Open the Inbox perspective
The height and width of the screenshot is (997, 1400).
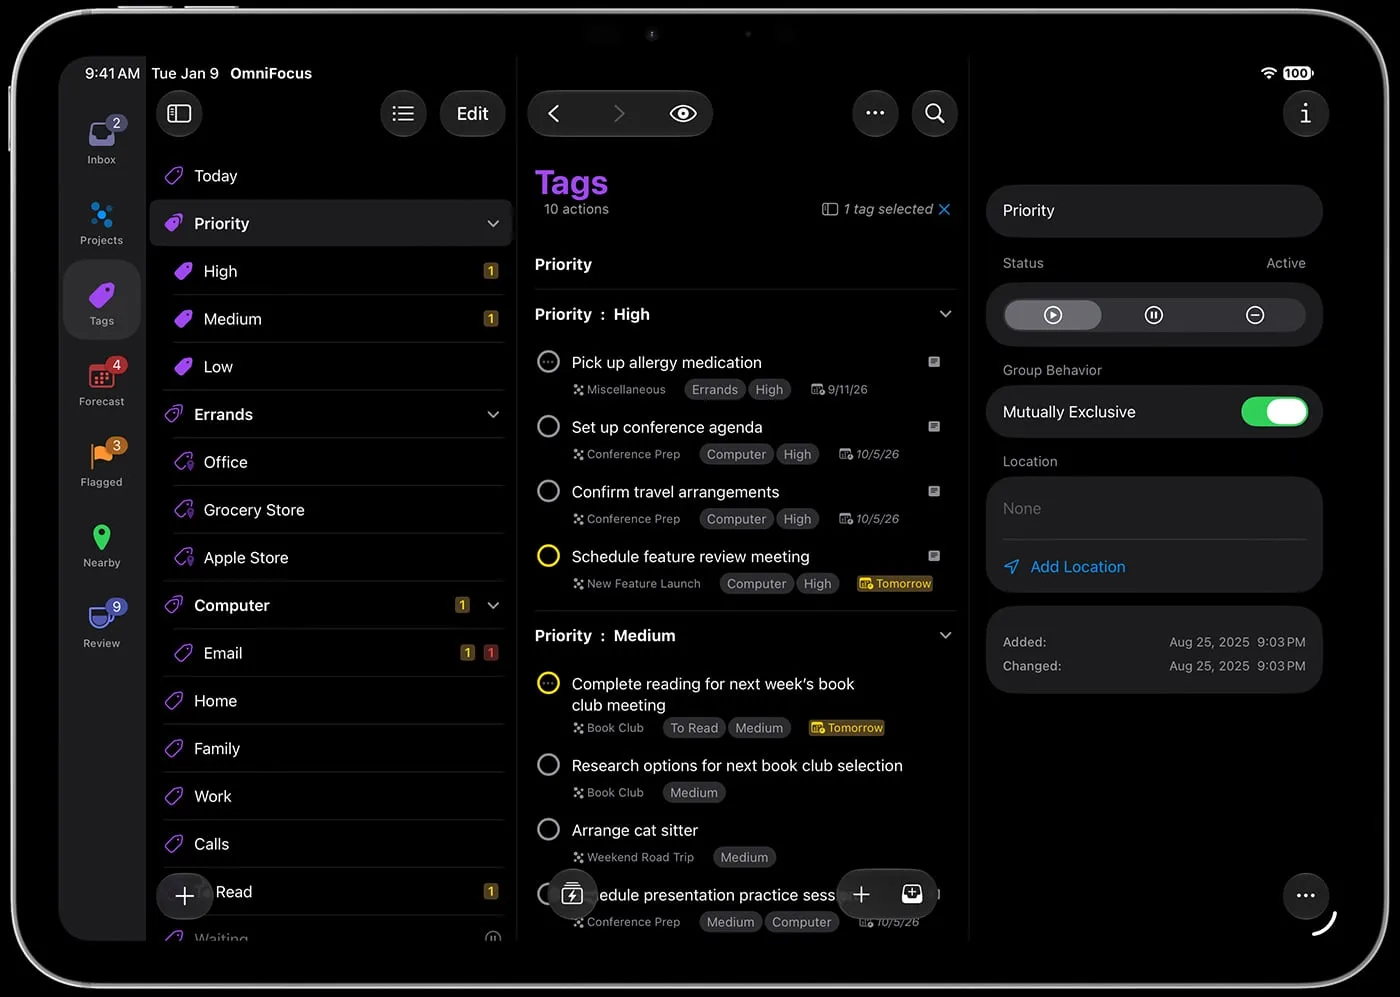[102, 140]
